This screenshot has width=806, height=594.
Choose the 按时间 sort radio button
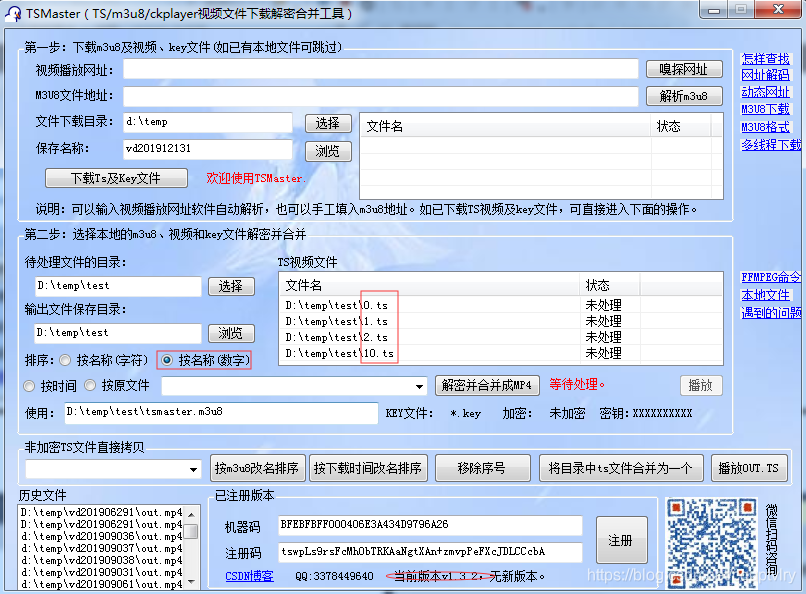click(29, 386)
